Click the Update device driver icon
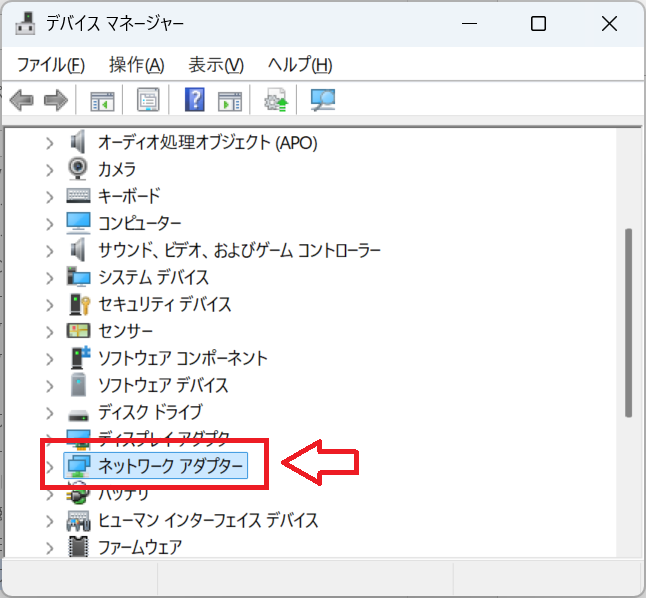This screenshot has width=646, height=598. pos(276,100)
